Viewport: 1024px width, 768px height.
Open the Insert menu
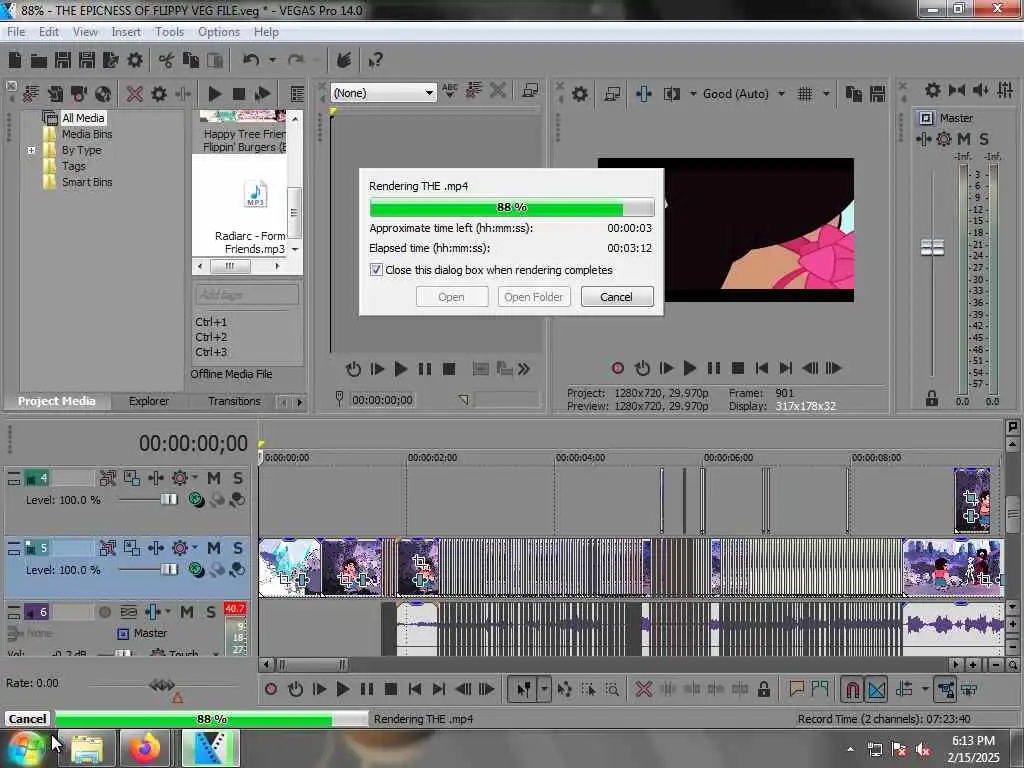tap(126, 32)
